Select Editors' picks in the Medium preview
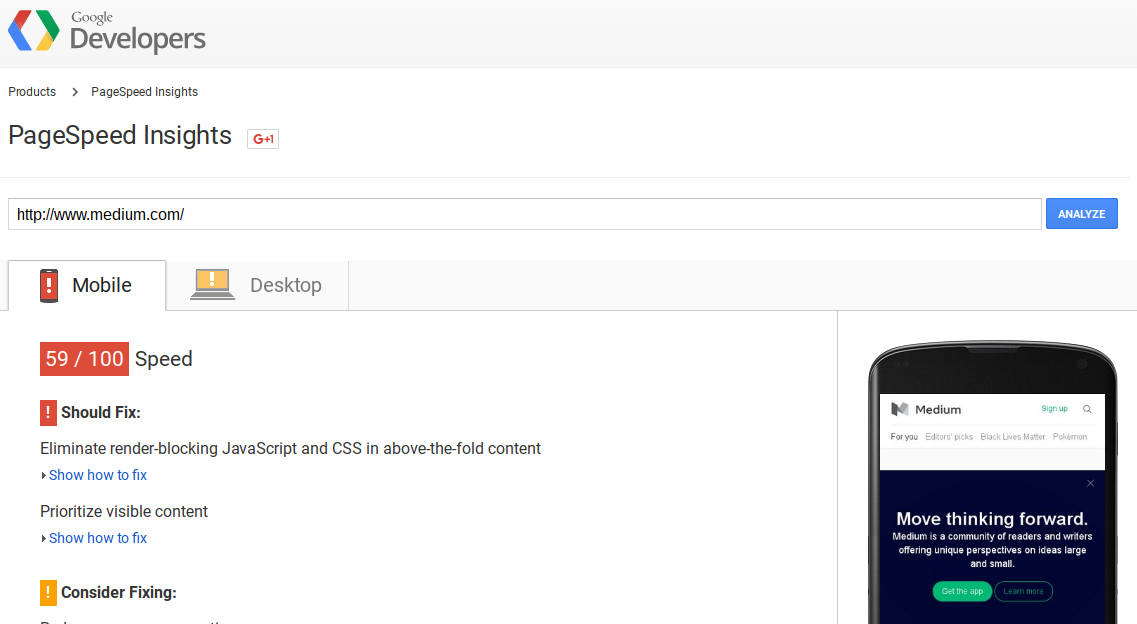The image size is (1137, 624). (948, 437)
